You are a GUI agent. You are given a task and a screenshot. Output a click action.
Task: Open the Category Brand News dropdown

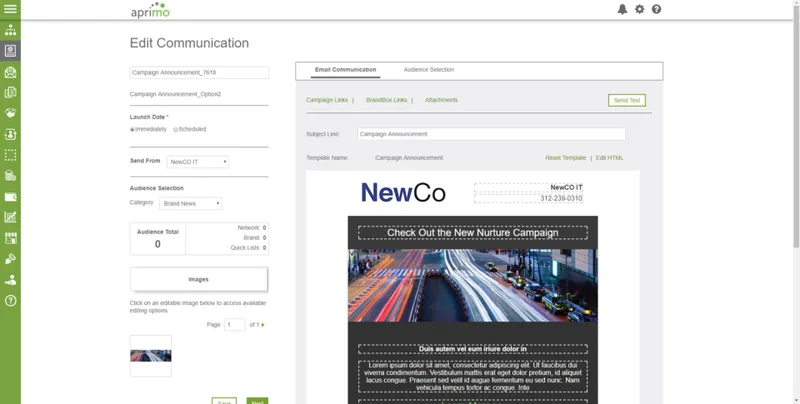coord(191,204)
